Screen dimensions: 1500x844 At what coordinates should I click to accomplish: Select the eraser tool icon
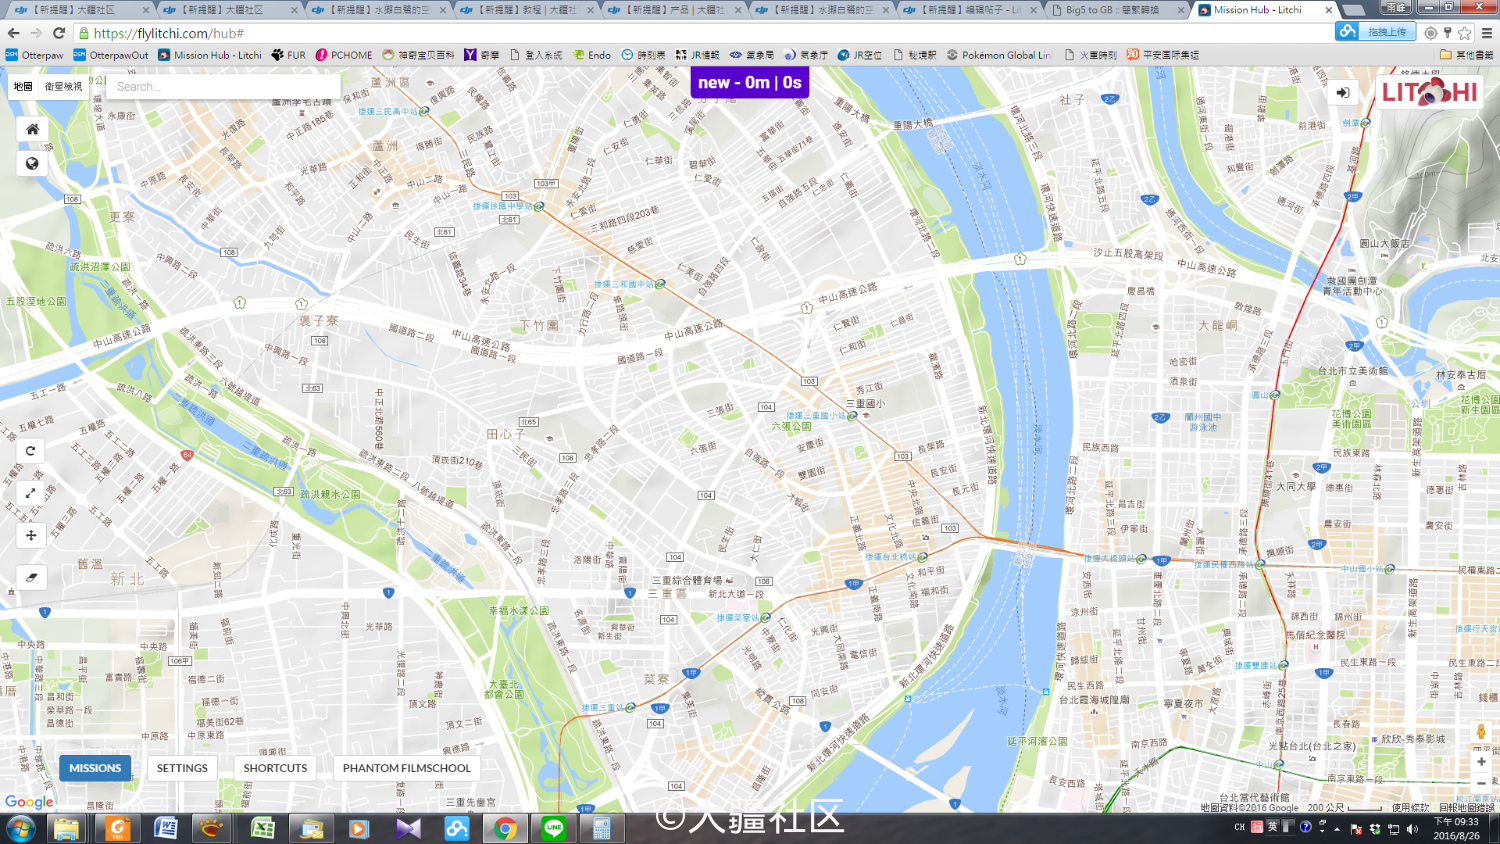tap(31, 577)
